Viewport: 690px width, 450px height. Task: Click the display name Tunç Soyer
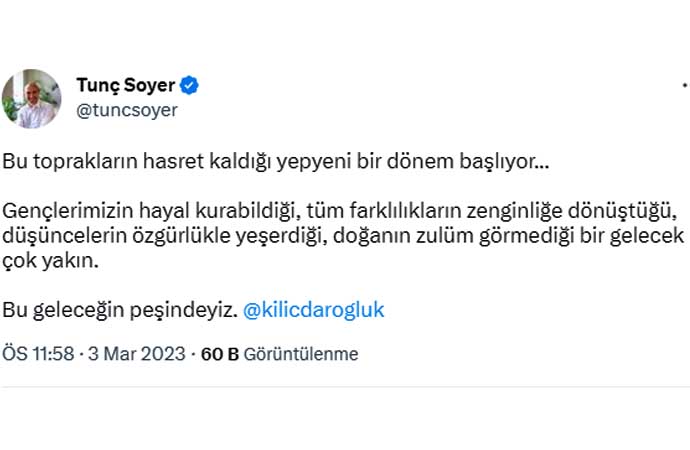(x=126, y=86)
